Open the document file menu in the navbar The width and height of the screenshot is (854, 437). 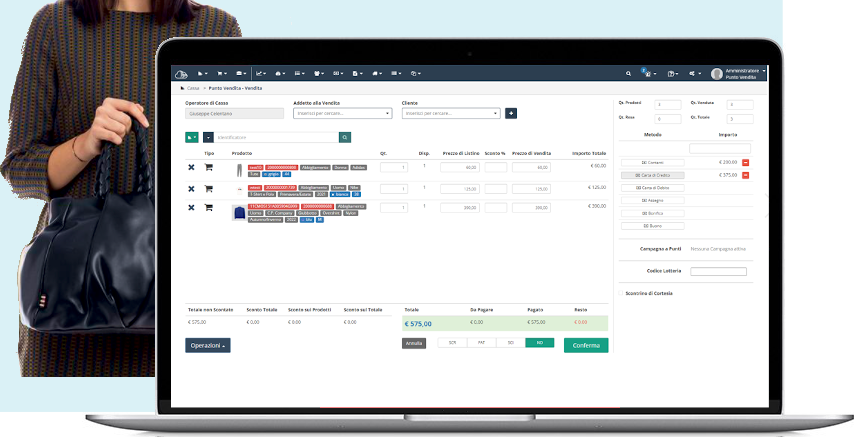coord(357,74)
